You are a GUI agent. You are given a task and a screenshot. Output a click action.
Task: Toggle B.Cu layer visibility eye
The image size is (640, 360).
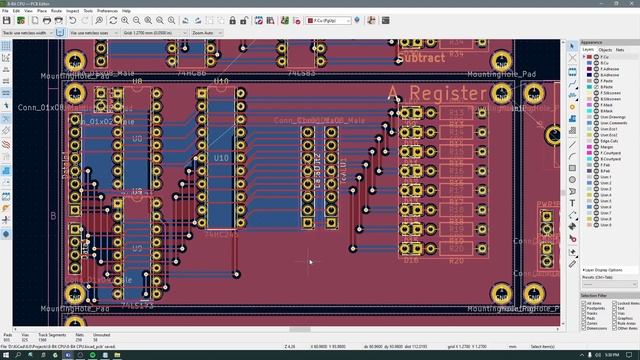pyautogui.click(x=596, y=63)
